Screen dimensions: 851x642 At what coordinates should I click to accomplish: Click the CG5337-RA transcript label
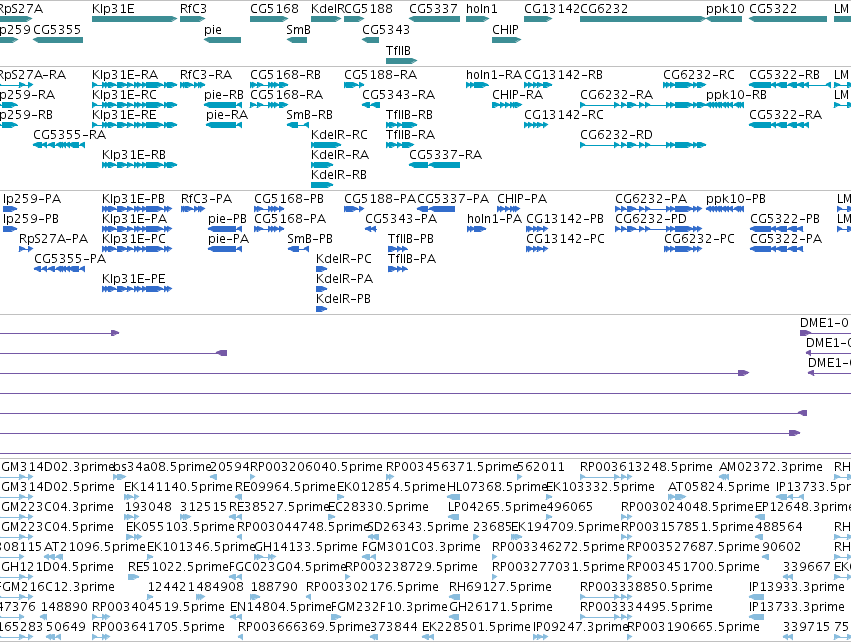(446, 155)
